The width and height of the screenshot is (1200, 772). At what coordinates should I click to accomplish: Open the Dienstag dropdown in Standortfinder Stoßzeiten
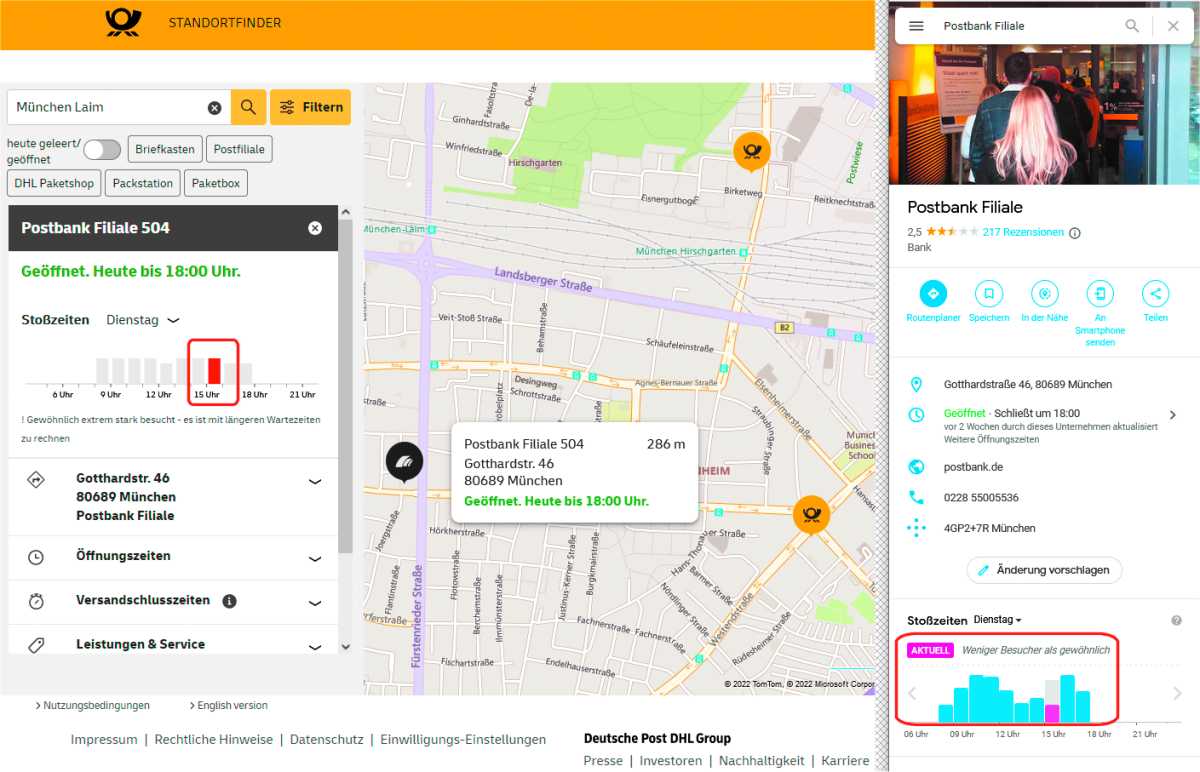click(x=143, y=320)
